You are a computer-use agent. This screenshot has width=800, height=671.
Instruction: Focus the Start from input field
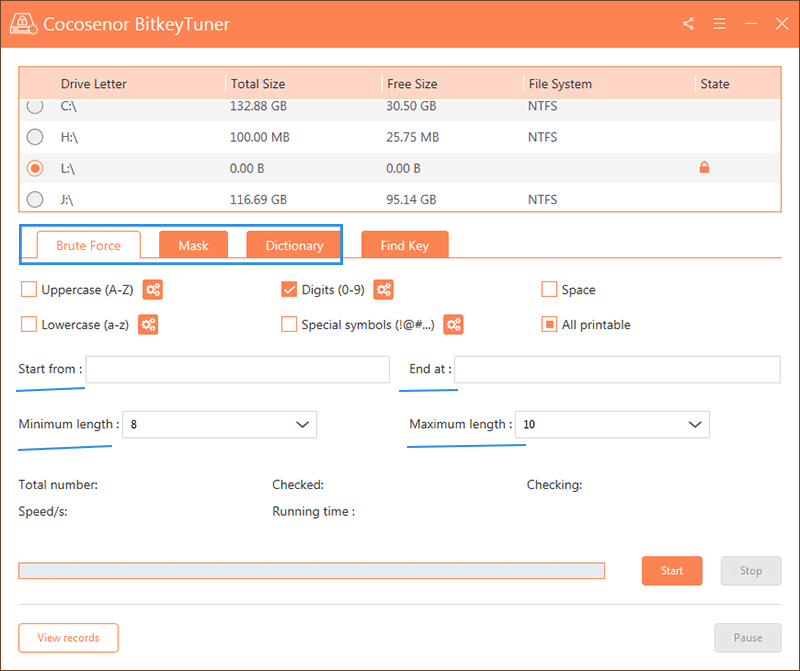tap(238, 369)
